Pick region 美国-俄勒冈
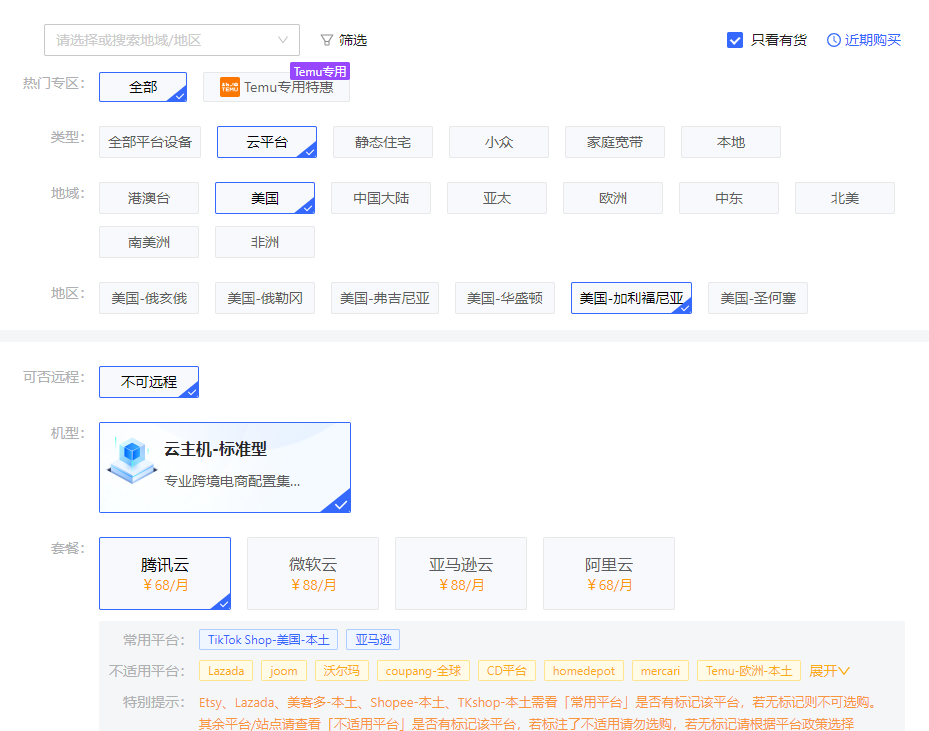The width and height of the screenshot is (929, 731). pyautogui.click(x=265, y=298)
